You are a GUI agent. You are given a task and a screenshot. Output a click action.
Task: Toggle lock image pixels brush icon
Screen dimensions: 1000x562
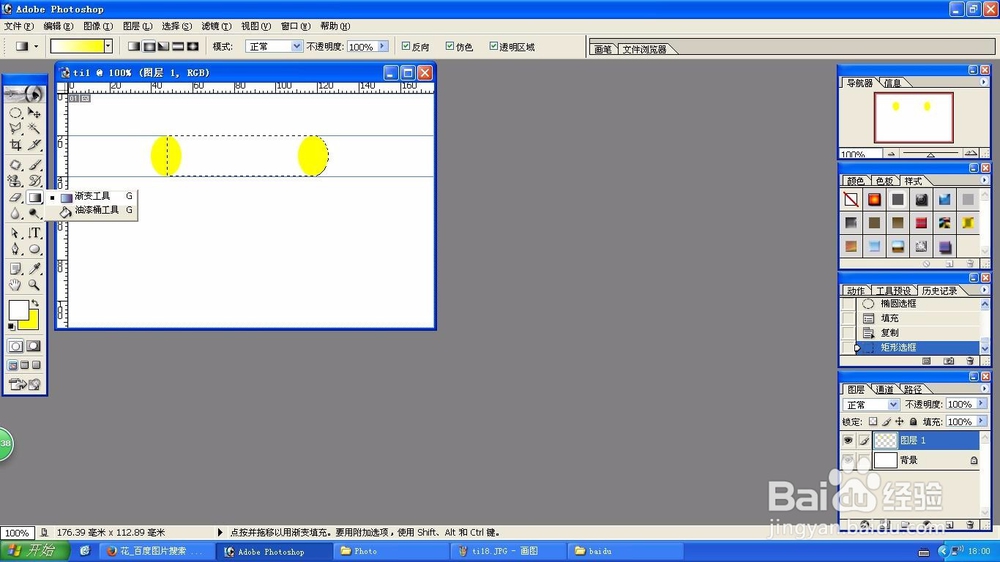pos(886,422)
